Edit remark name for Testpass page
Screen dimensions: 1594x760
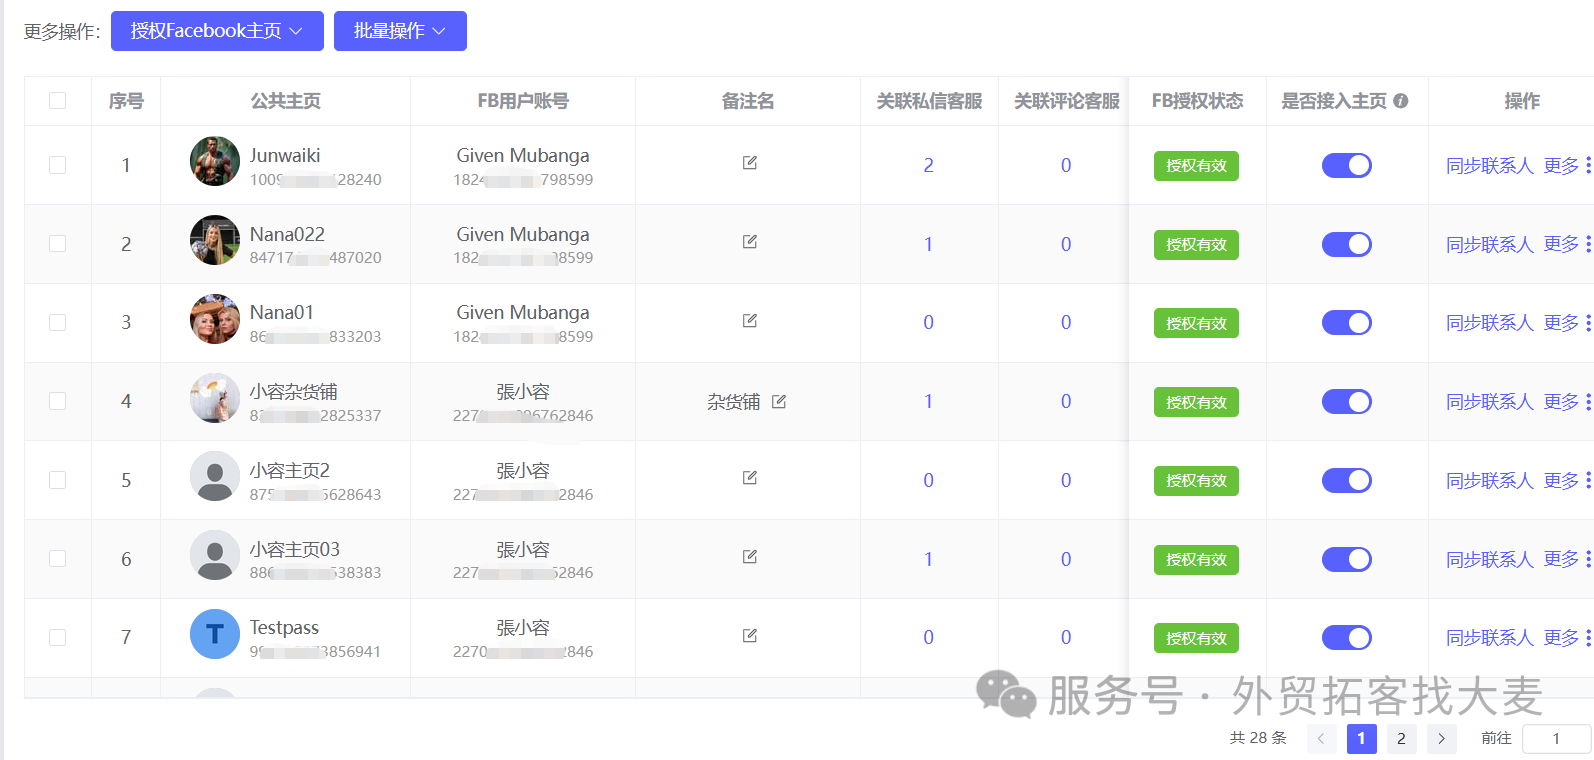tap(749, 636)
